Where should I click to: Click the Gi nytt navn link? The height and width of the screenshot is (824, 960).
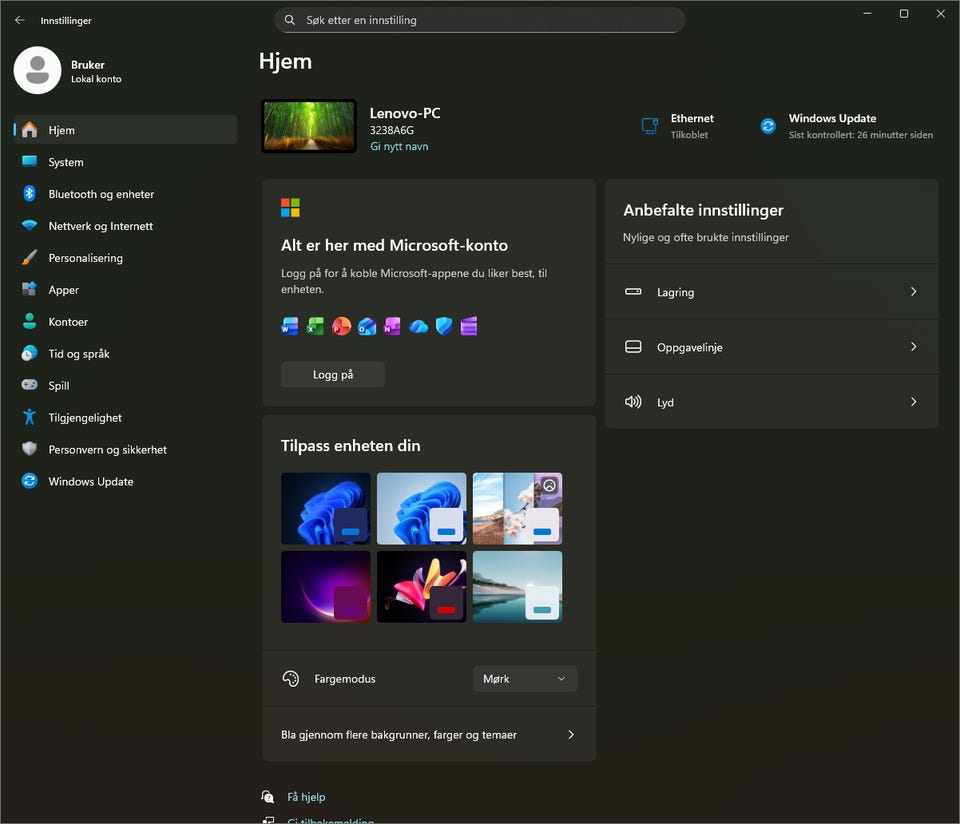coord(399,147)
